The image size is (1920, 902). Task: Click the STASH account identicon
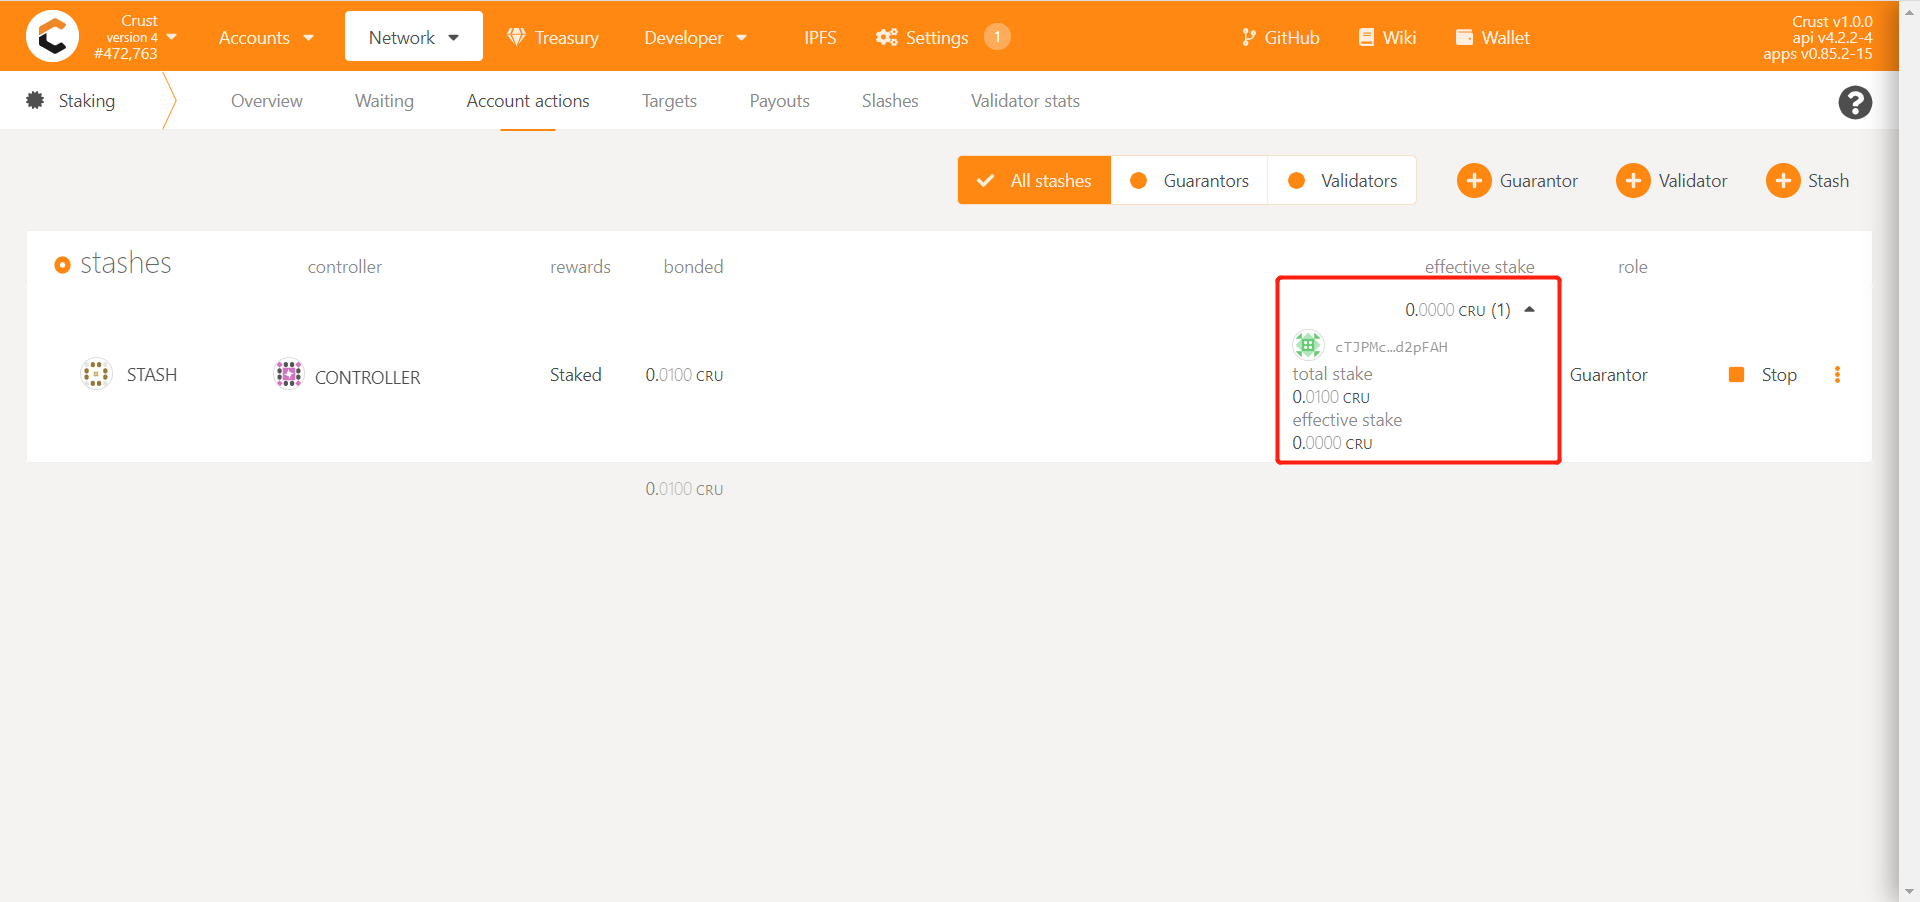coord(96,374)
